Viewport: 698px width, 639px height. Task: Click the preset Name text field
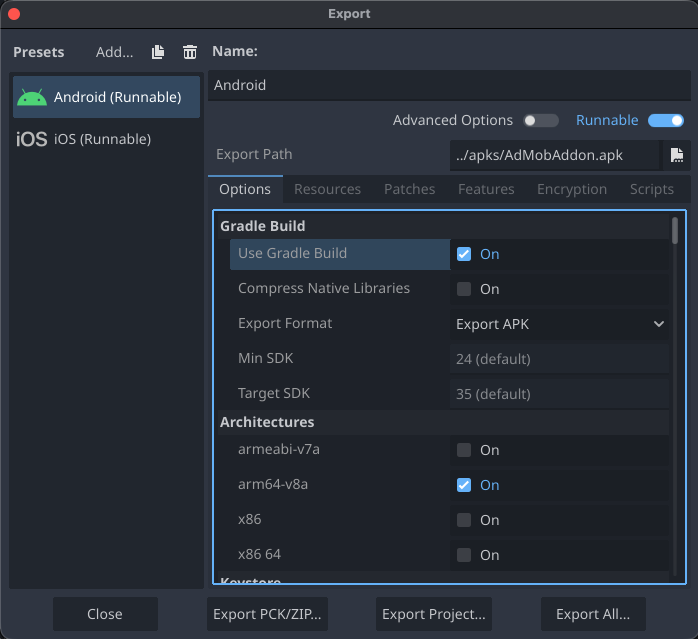[447, 85]
